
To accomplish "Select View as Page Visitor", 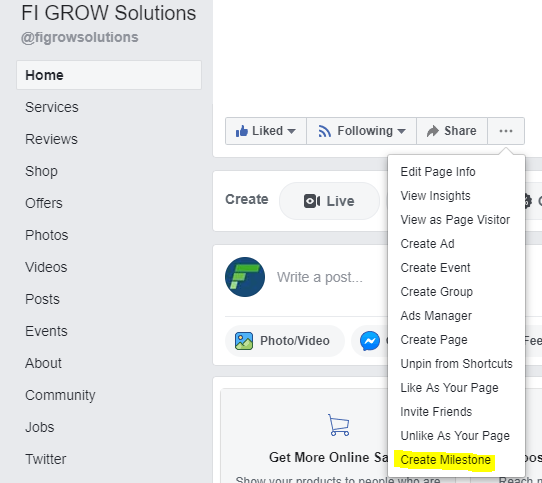I will (455, 220).
